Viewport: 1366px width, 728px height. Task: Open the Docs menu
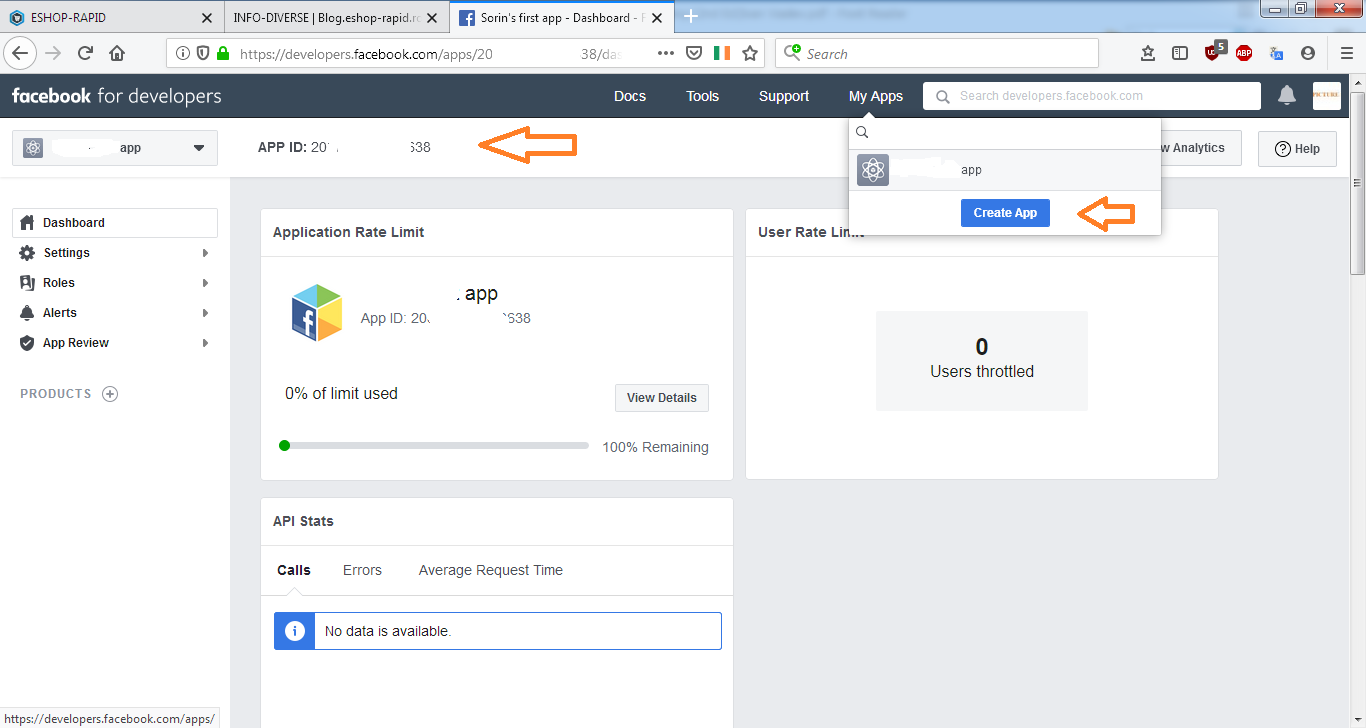pos(630,96)
